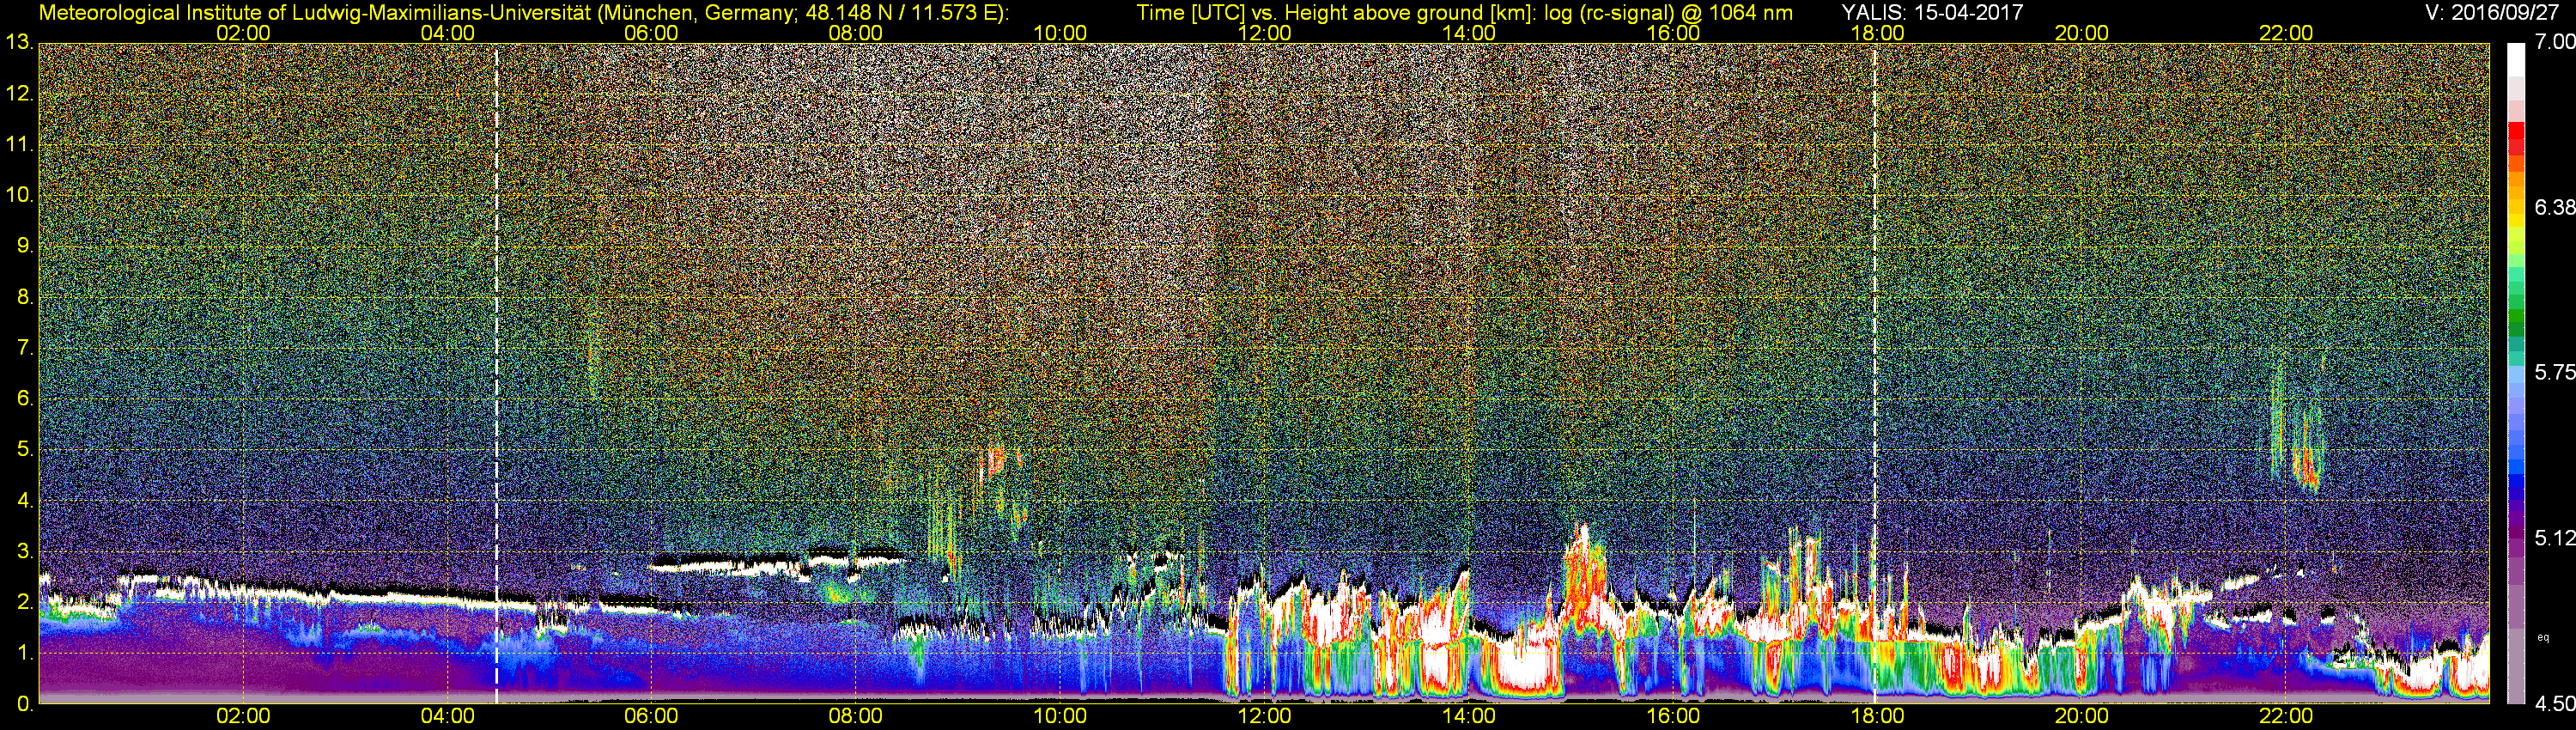Image resolution: width=2576 pixels, height=730 pixels.
Task: Click the bottom-axis '08:00' time label
Action: (x=856, y=717)
